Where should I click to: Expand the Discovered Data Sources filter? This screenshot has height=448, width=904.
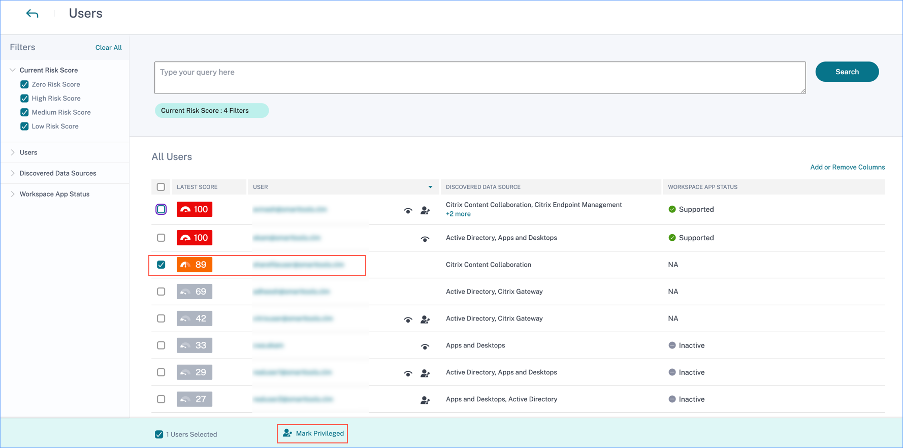click(x=13, y=173)
